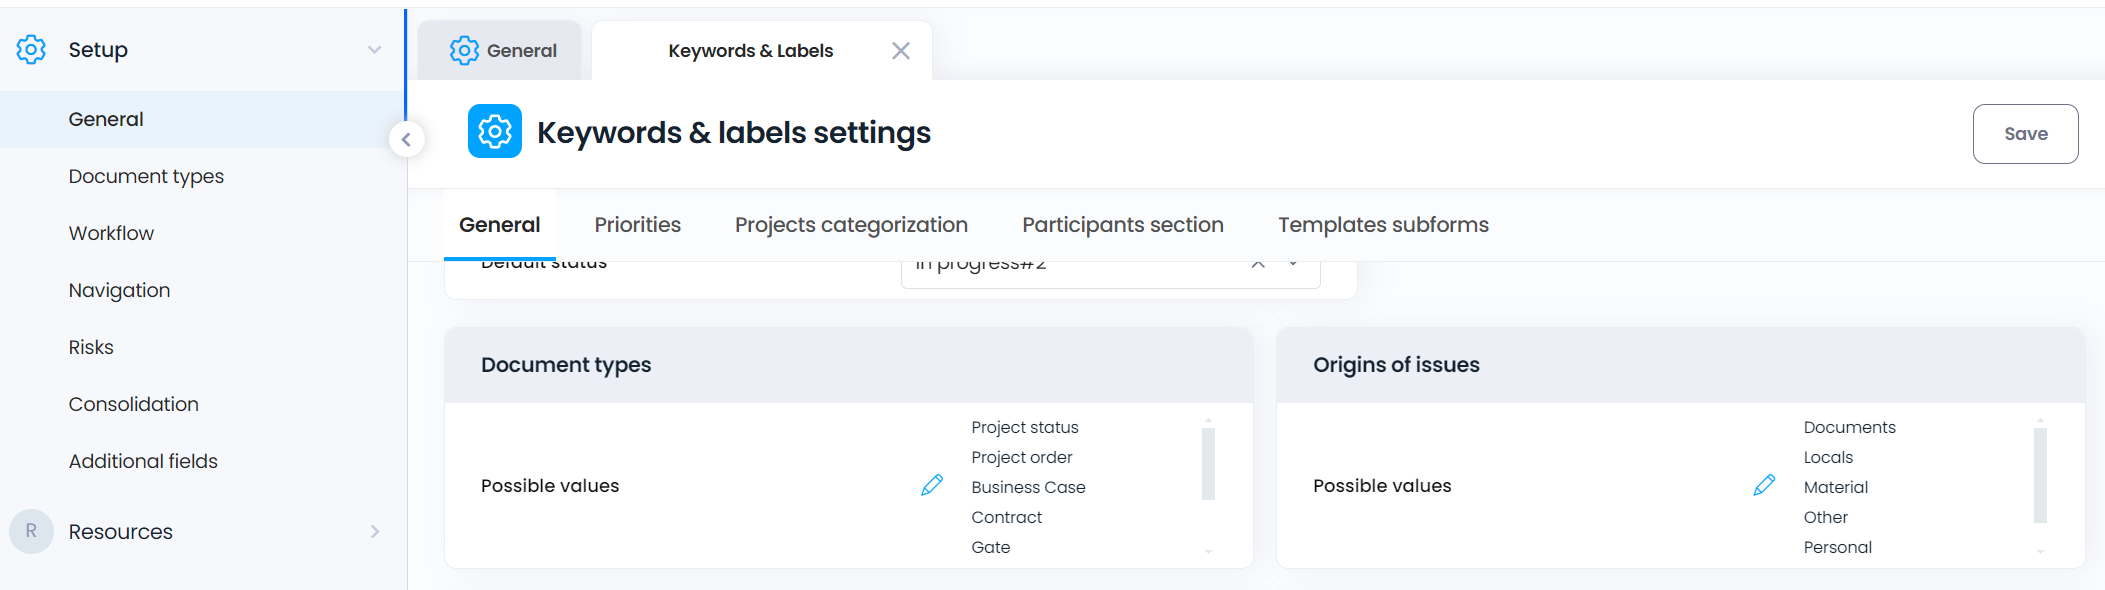The width and height of the screenshot is (2105, 590).
Task: Edit Origins of issues values with pencil
Action: coord(1764,486)
